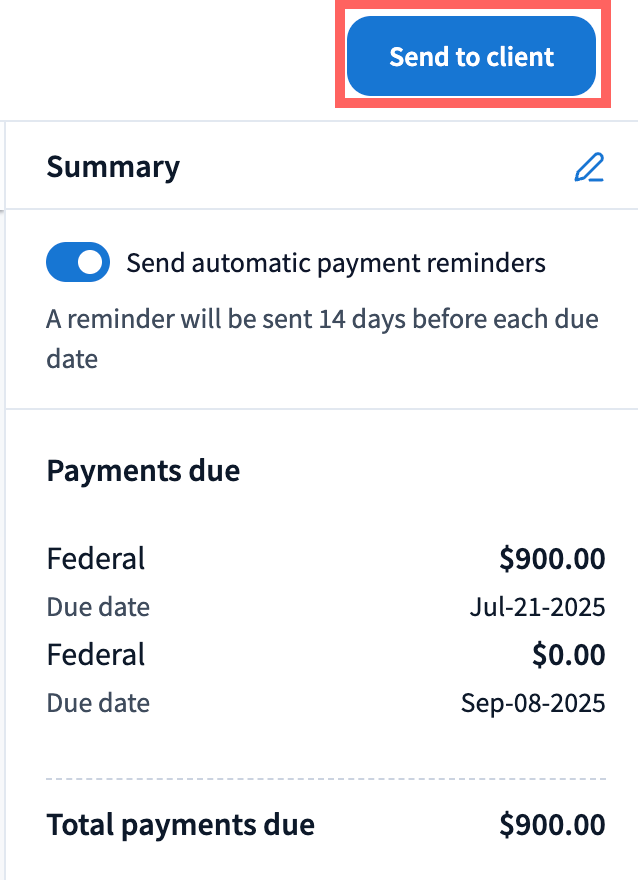Click the $0.00 Federal amount
This screenshot has height=880, width=638.
(x=568, y=655)
